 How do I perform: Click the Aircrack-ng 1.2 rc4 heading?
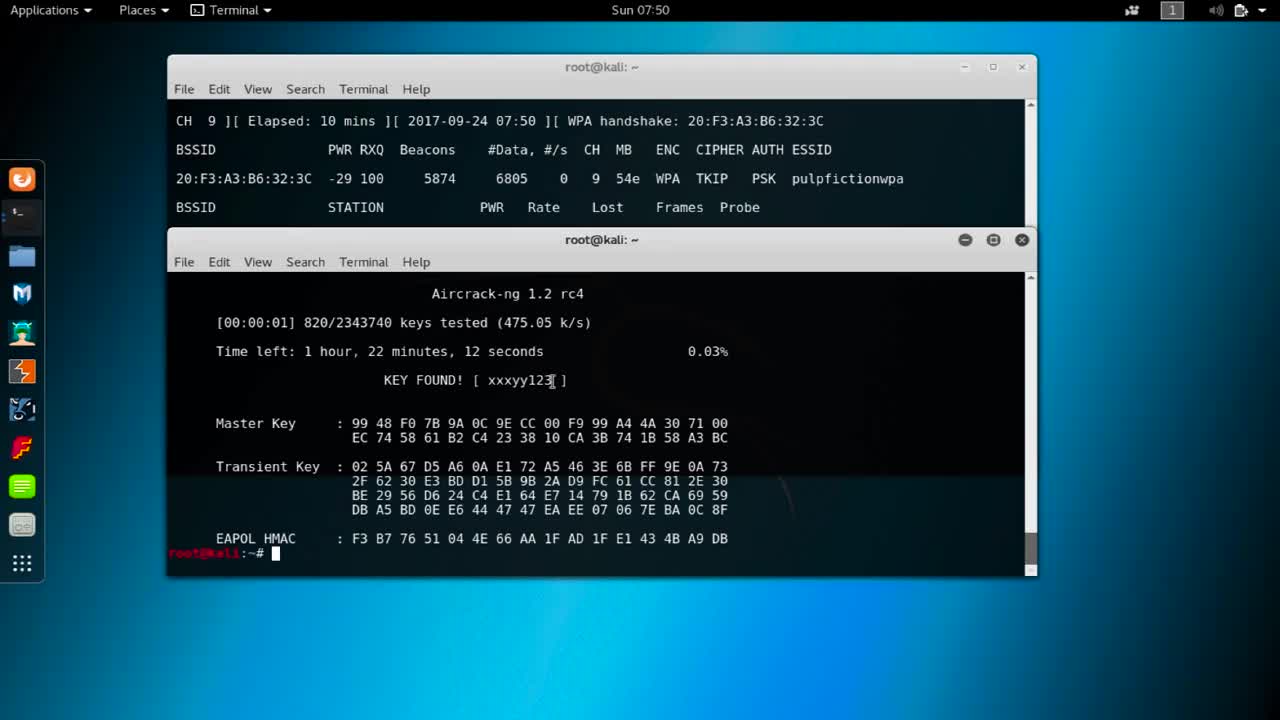pos(507,294)
